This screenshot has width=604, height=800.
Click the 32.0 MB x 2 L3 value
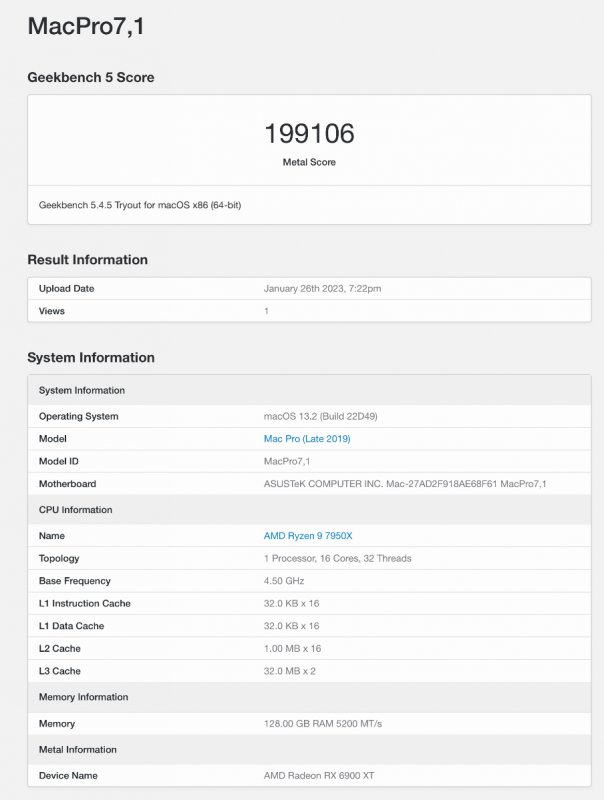290,671
